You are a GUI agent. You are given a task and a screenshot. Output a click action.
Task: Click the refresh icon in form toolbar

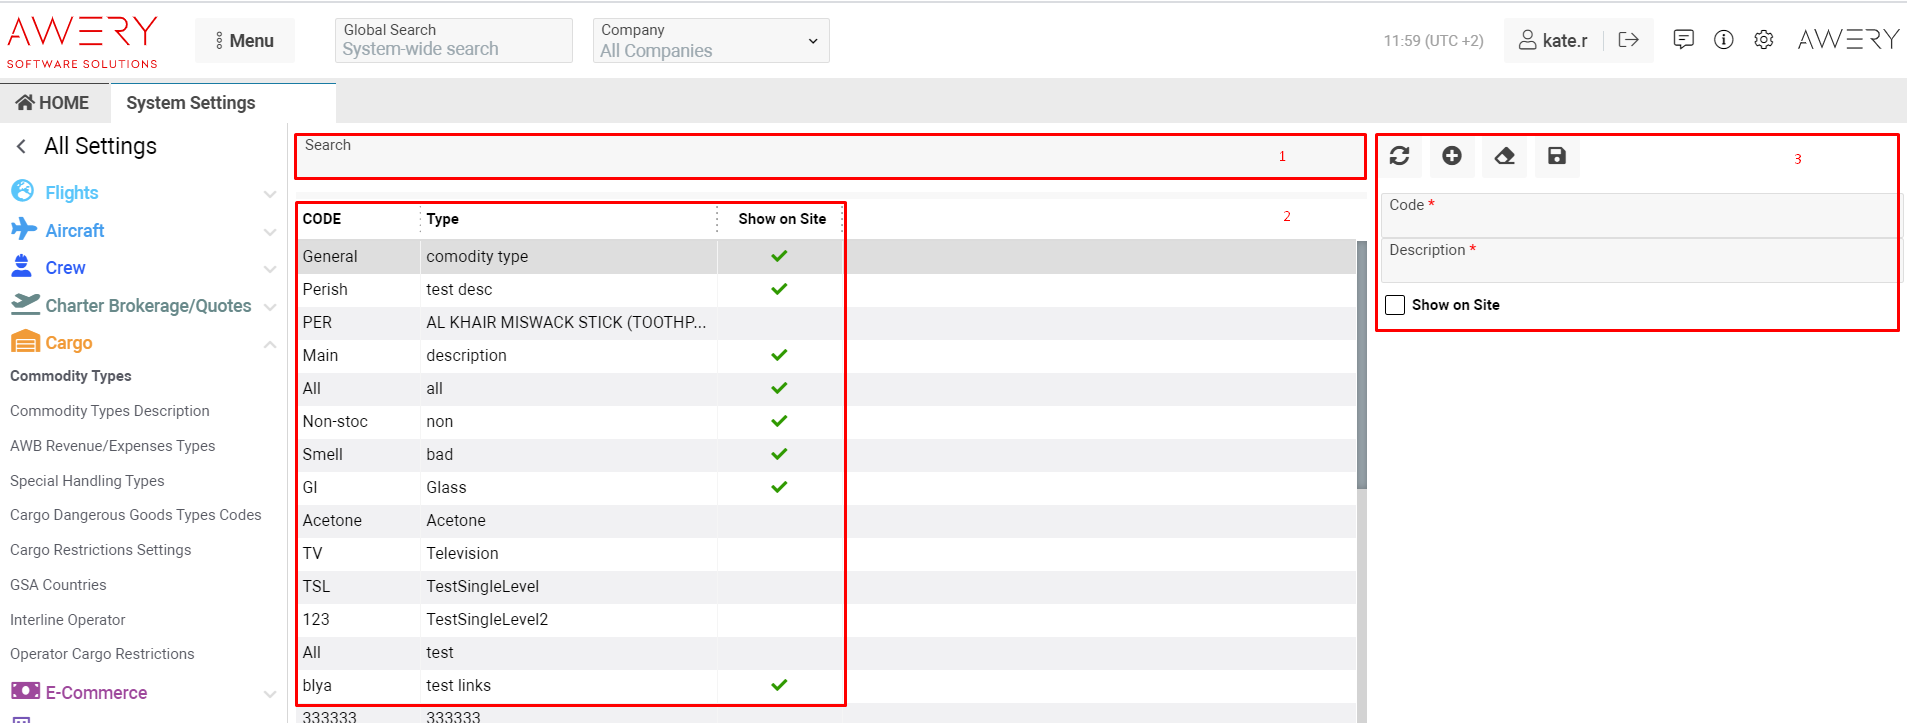click(1399, 156)
